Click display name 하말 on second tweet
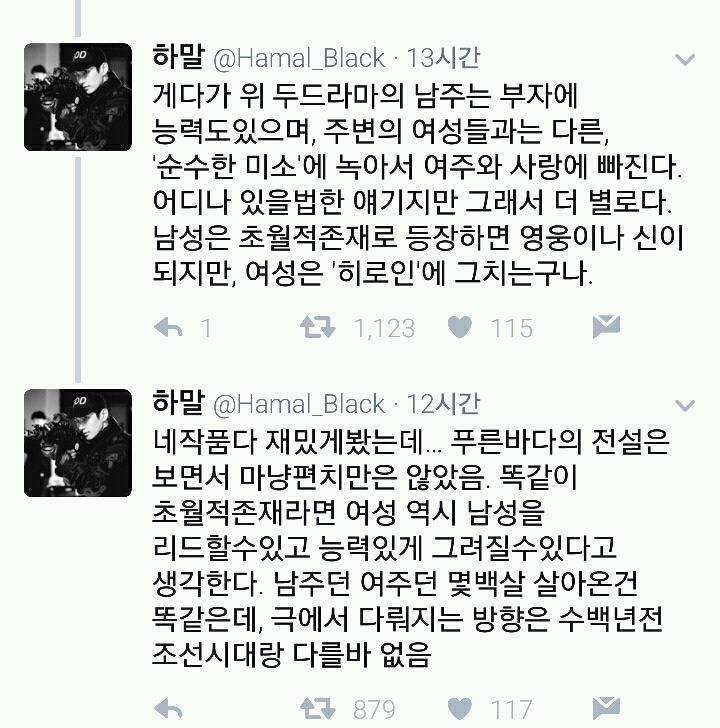Image resolution: width=720 pixels, height=728 pixels. 178,403
